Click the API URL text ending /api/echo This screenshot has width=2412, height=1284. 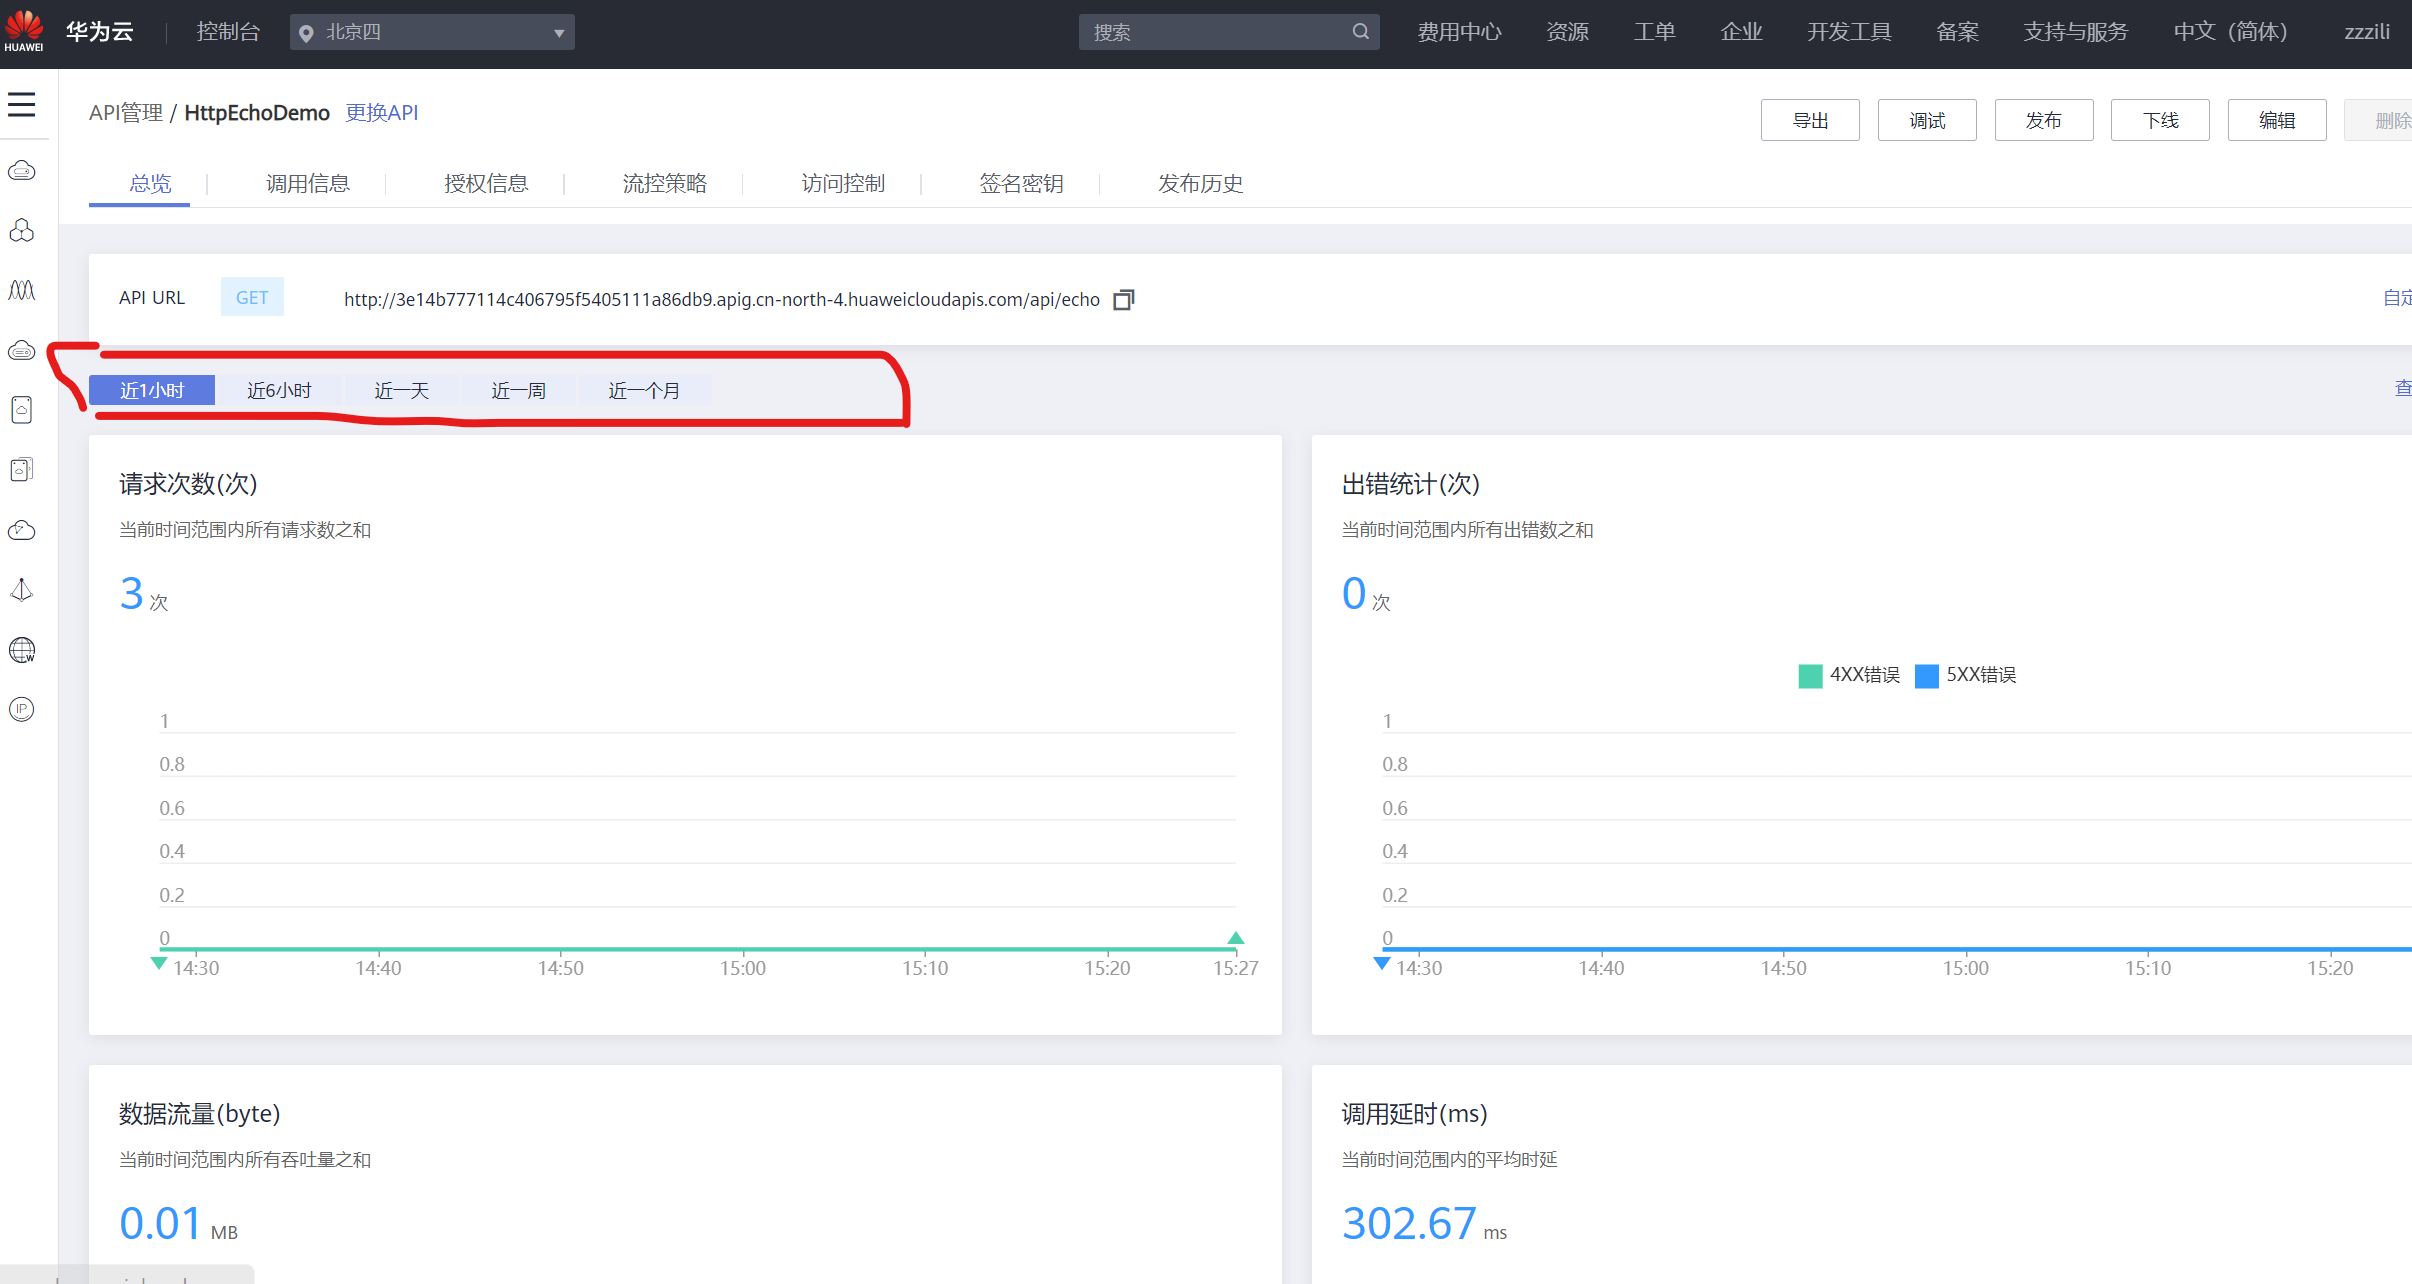pos(722,299)
